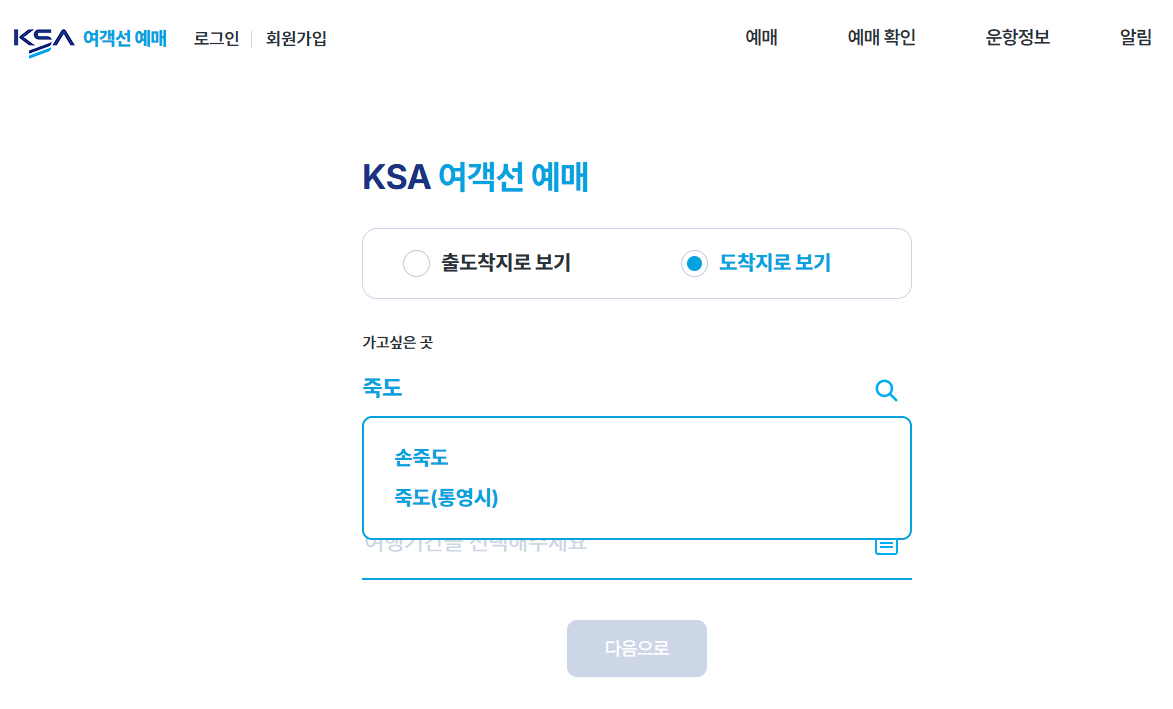Open the 알림 menu item

[1135, 37]
